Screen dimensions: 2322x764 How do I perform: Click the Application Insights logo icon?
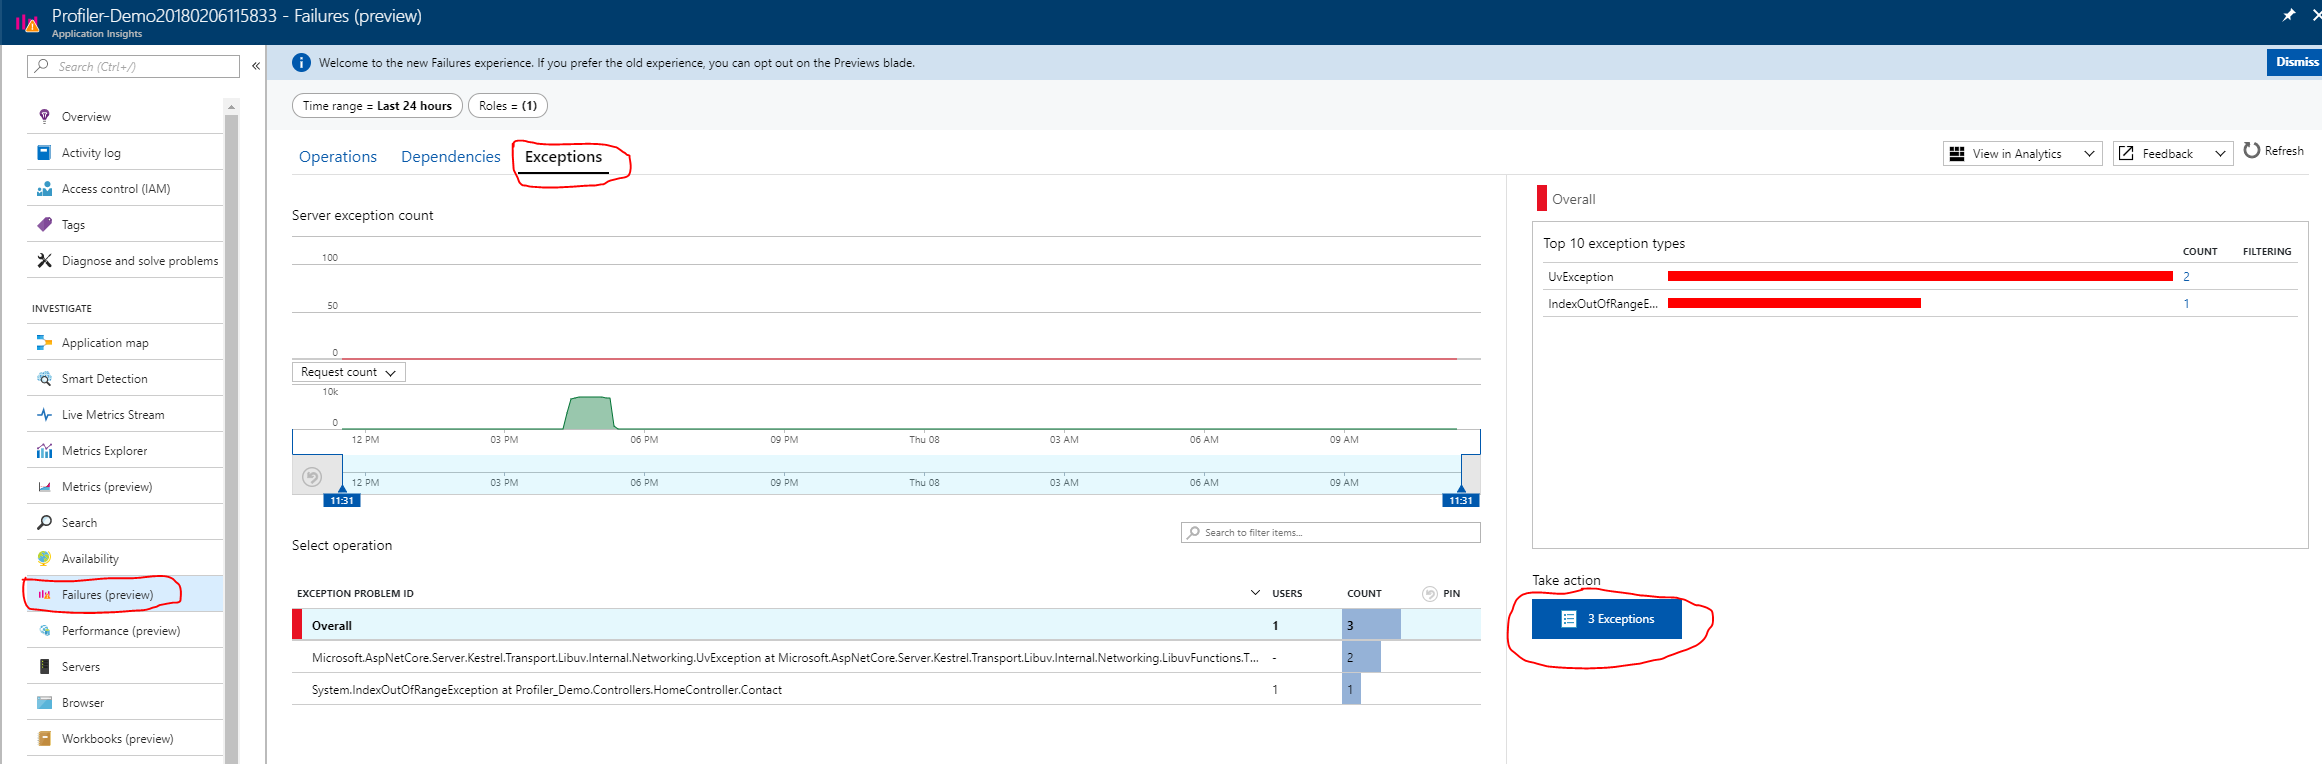click(27, 22)
